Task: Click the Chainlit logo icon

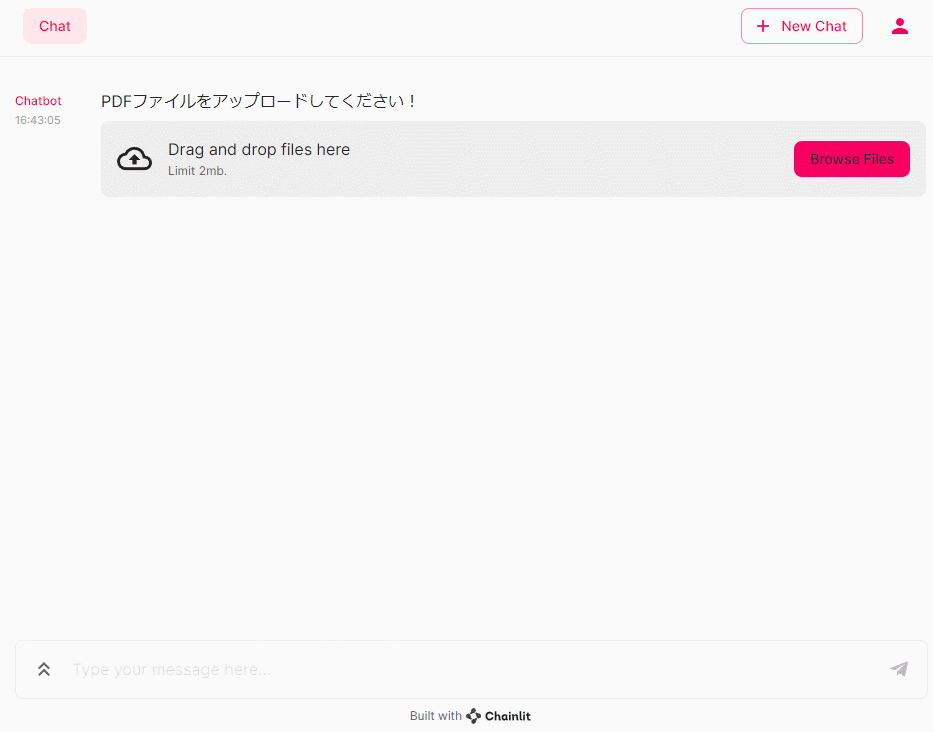Action: pyautogui.click(x=474, y=716)
